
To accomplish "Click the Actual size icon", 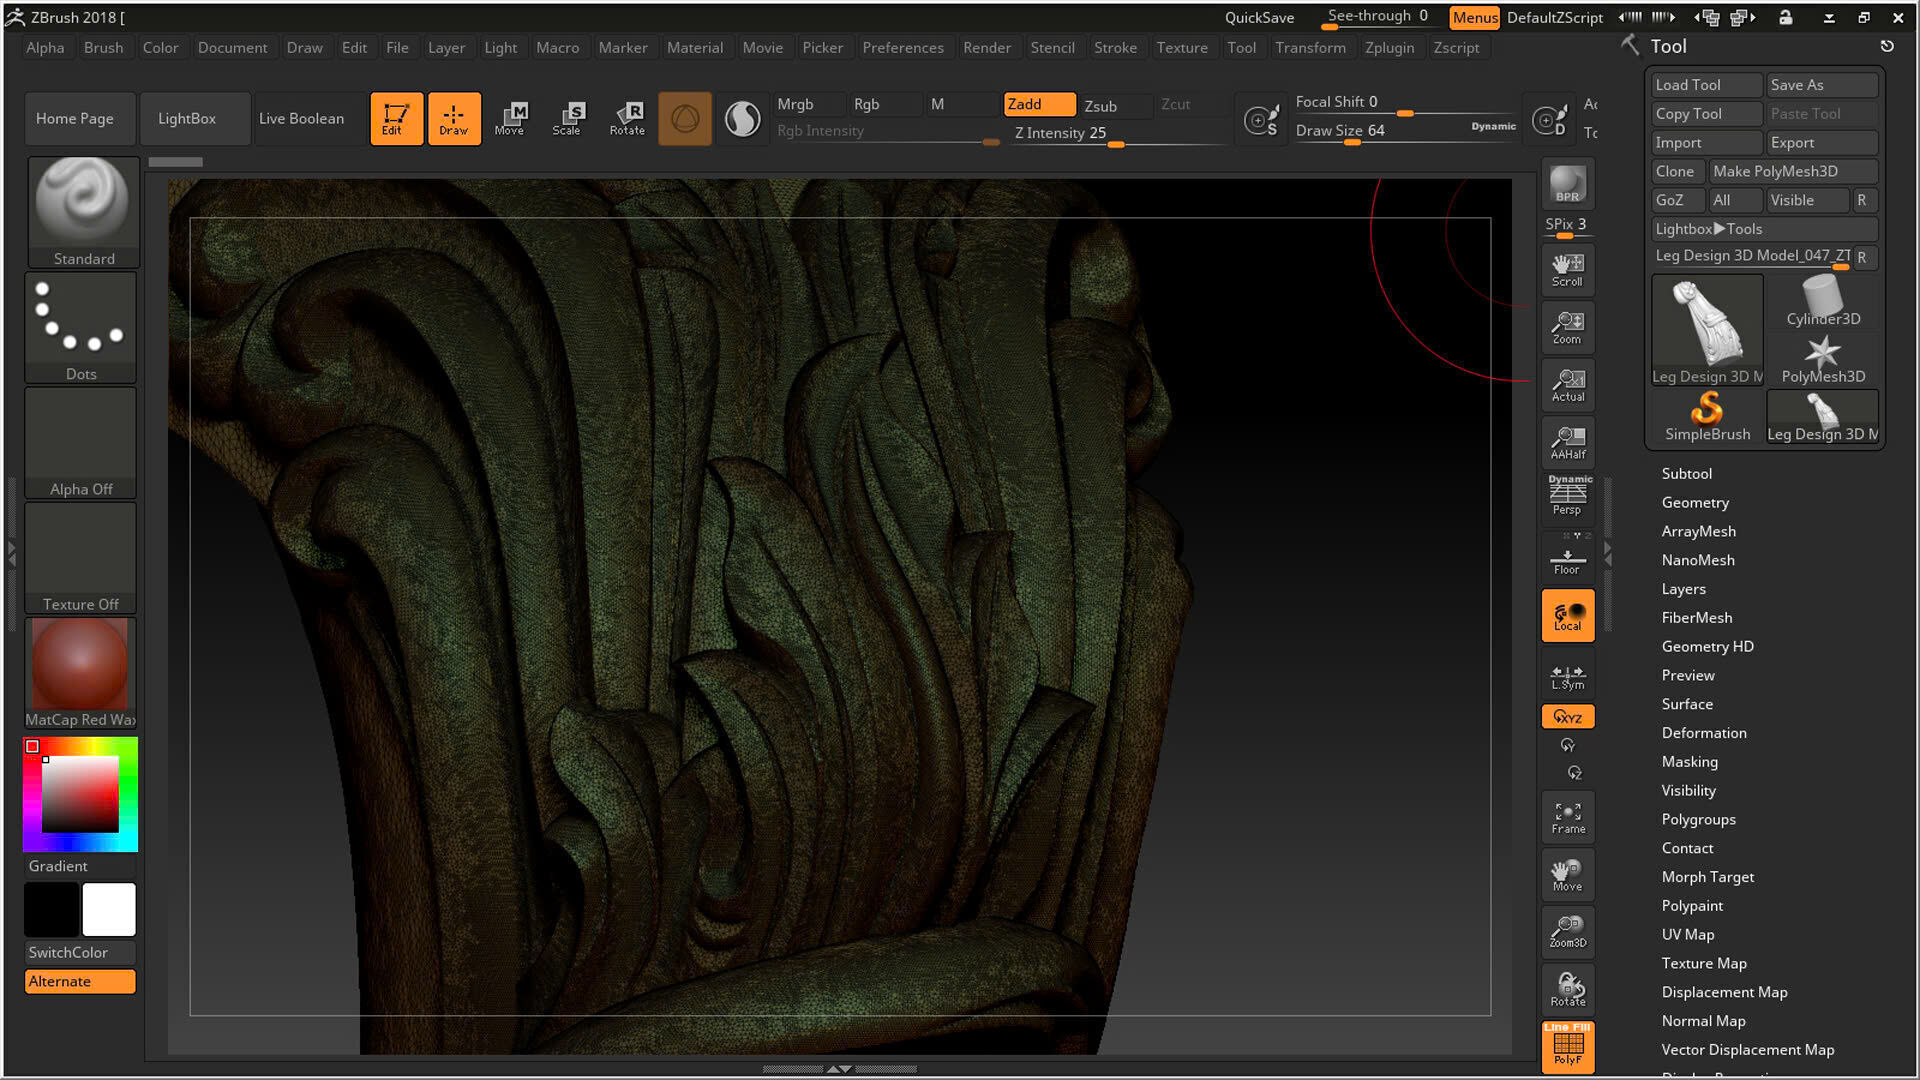I will pos(1567,384).
